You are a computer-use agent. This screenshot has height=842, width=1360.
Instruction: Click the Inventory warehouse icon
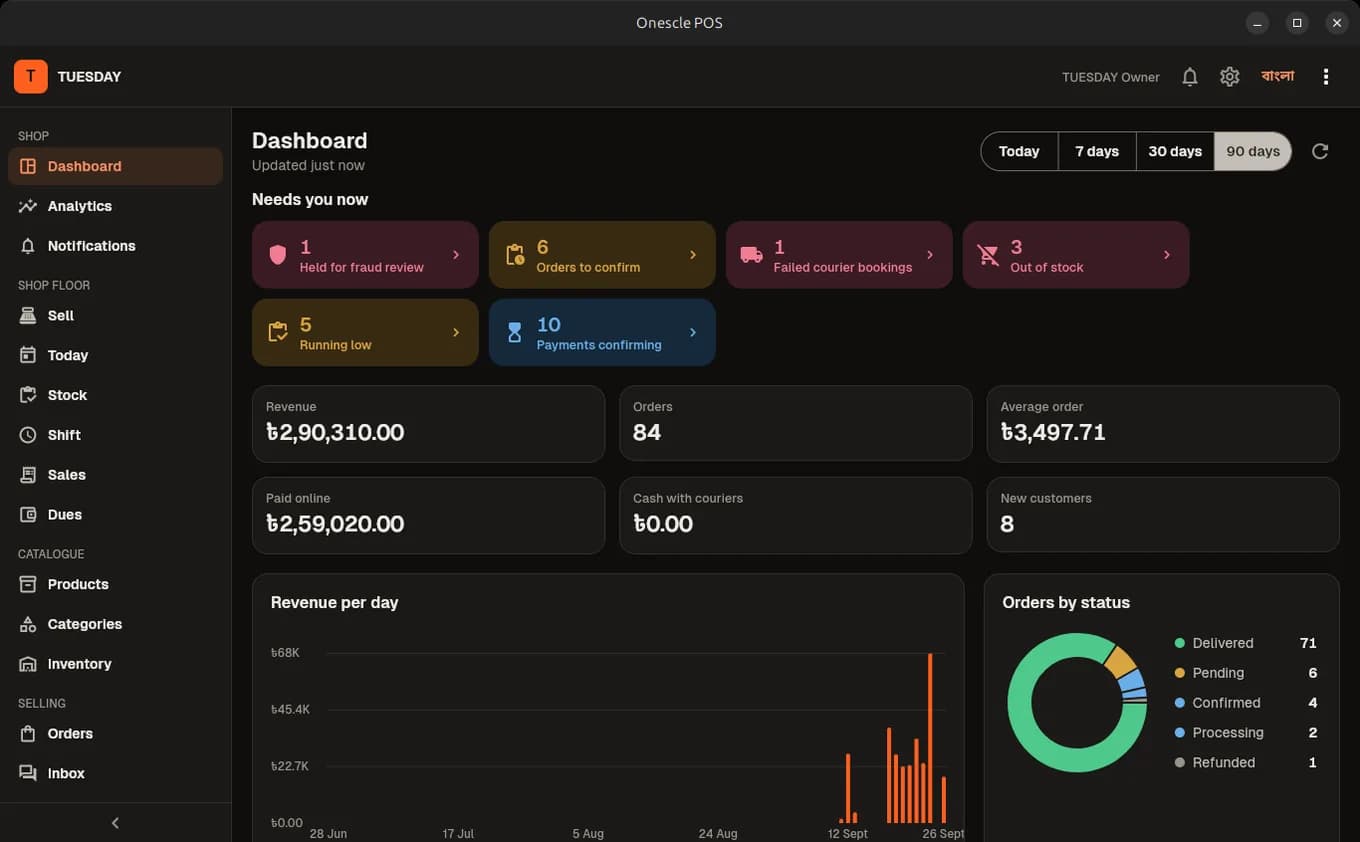point(28,664)
